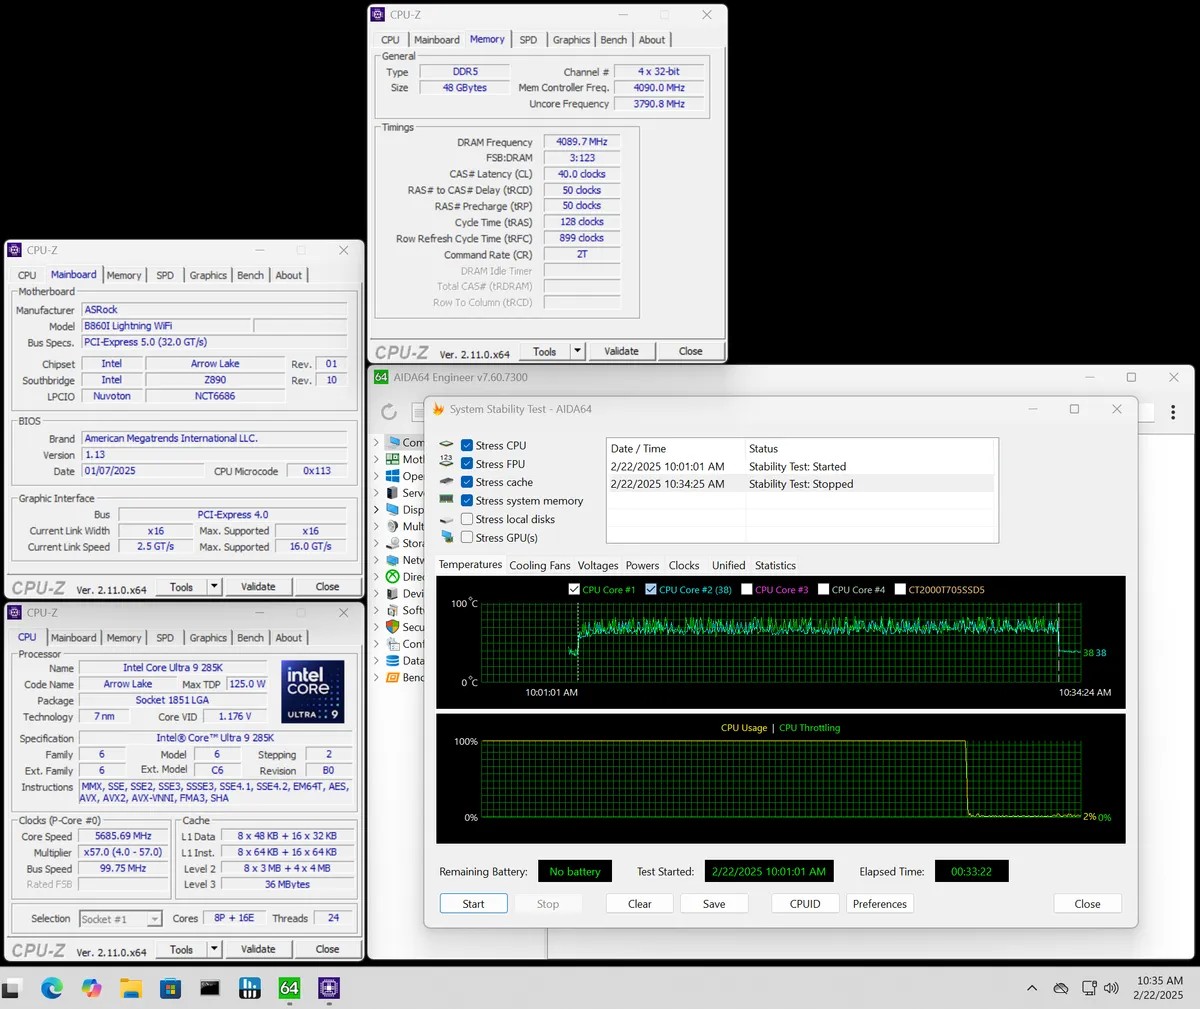Open the Socket #1 selection dropdown
The image size is (1200, 1009).
point(121,919)
